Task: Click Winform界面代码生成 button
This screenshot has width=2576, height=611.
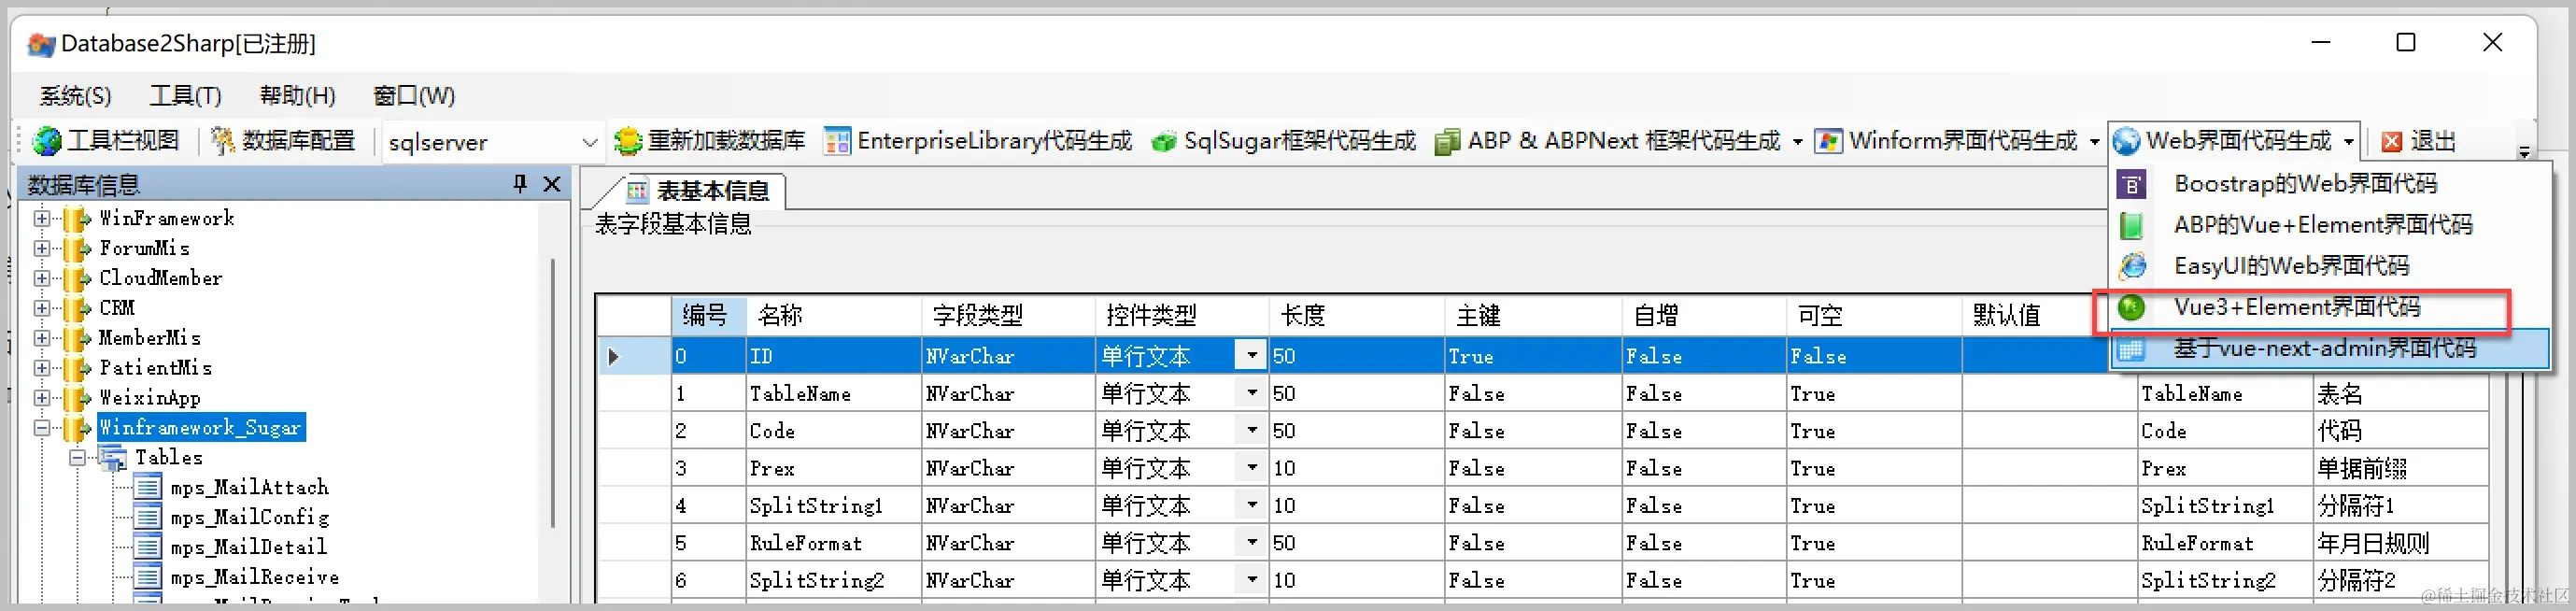Action: (x=1947, y=141)
